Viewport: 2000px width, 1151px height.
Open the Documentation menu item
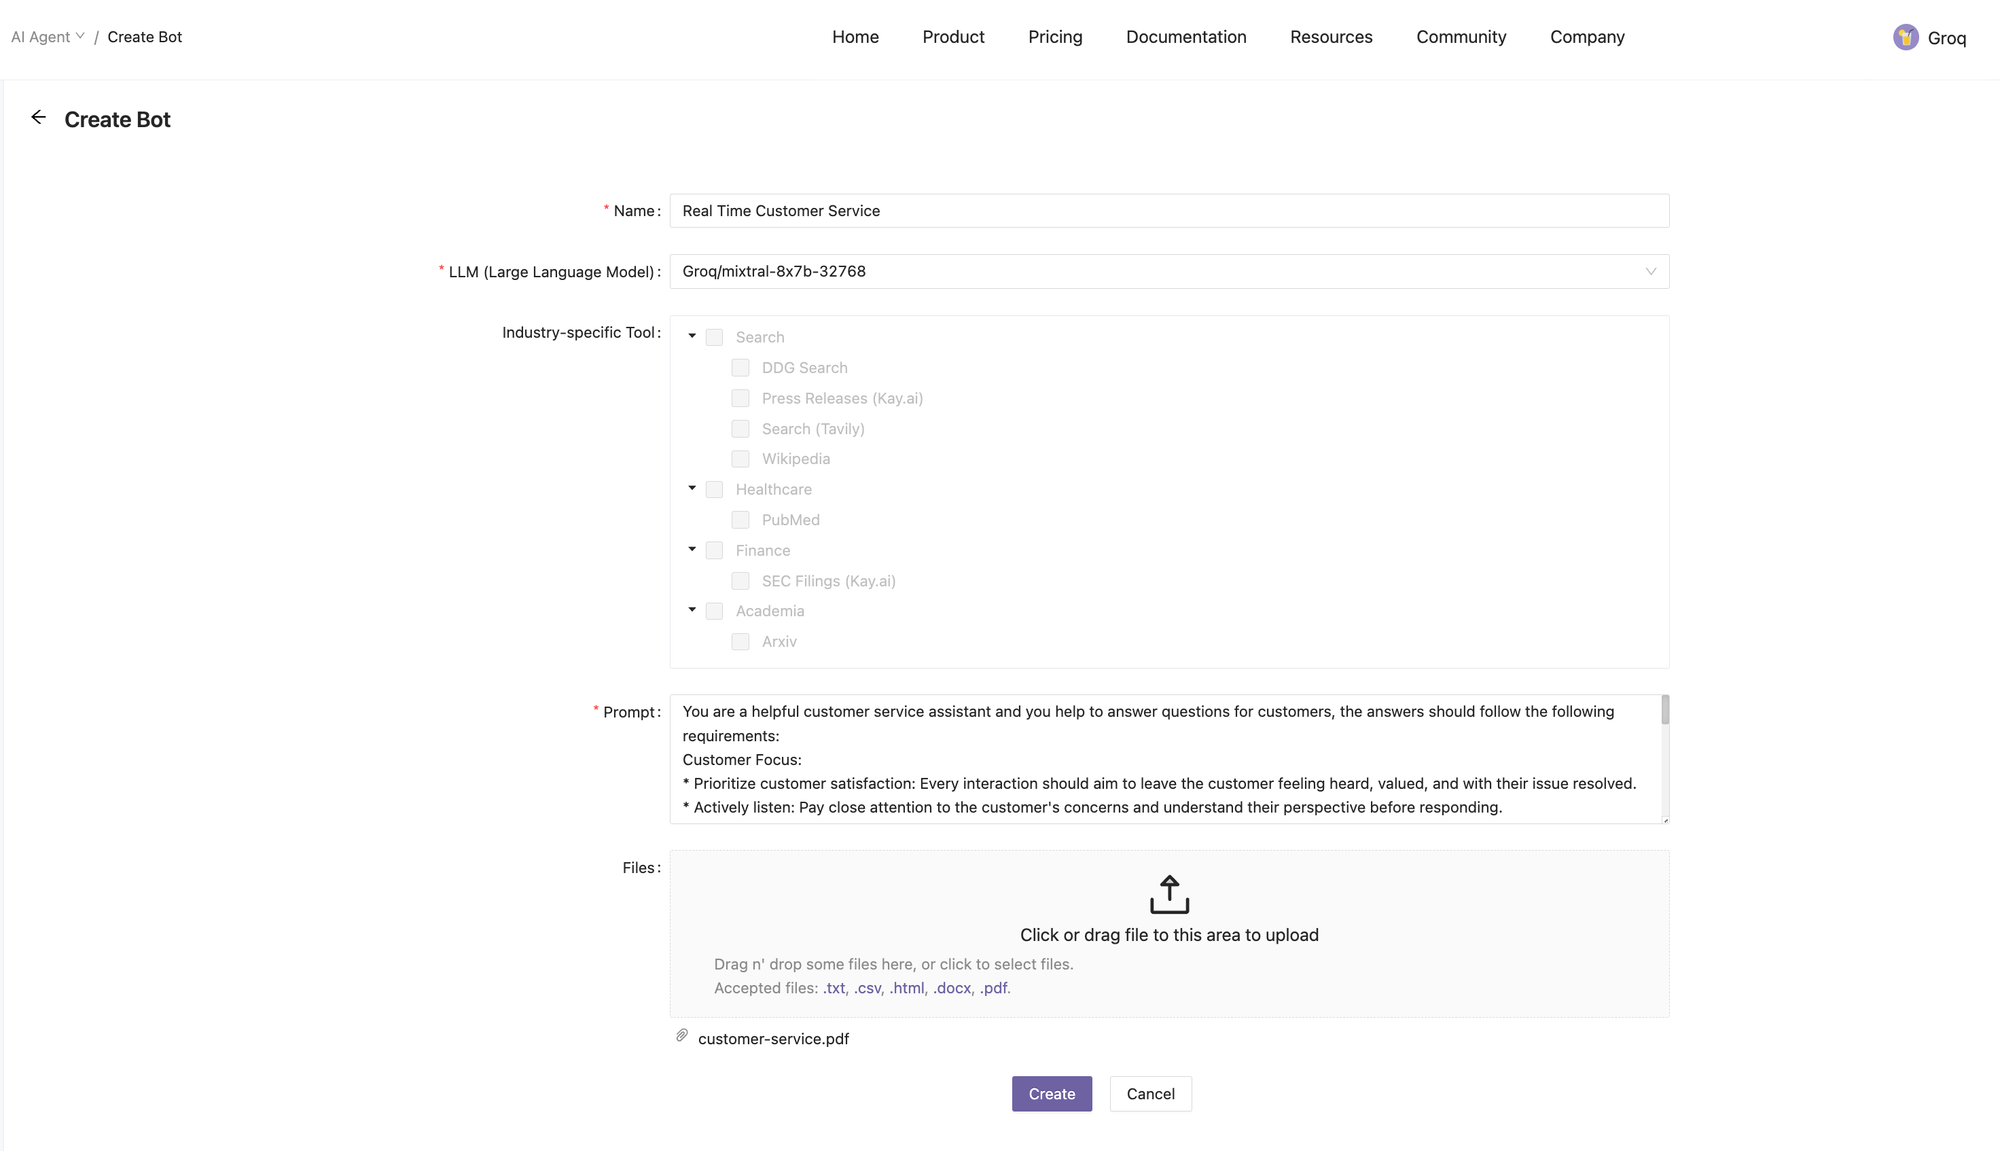[x=1186, y=37]
